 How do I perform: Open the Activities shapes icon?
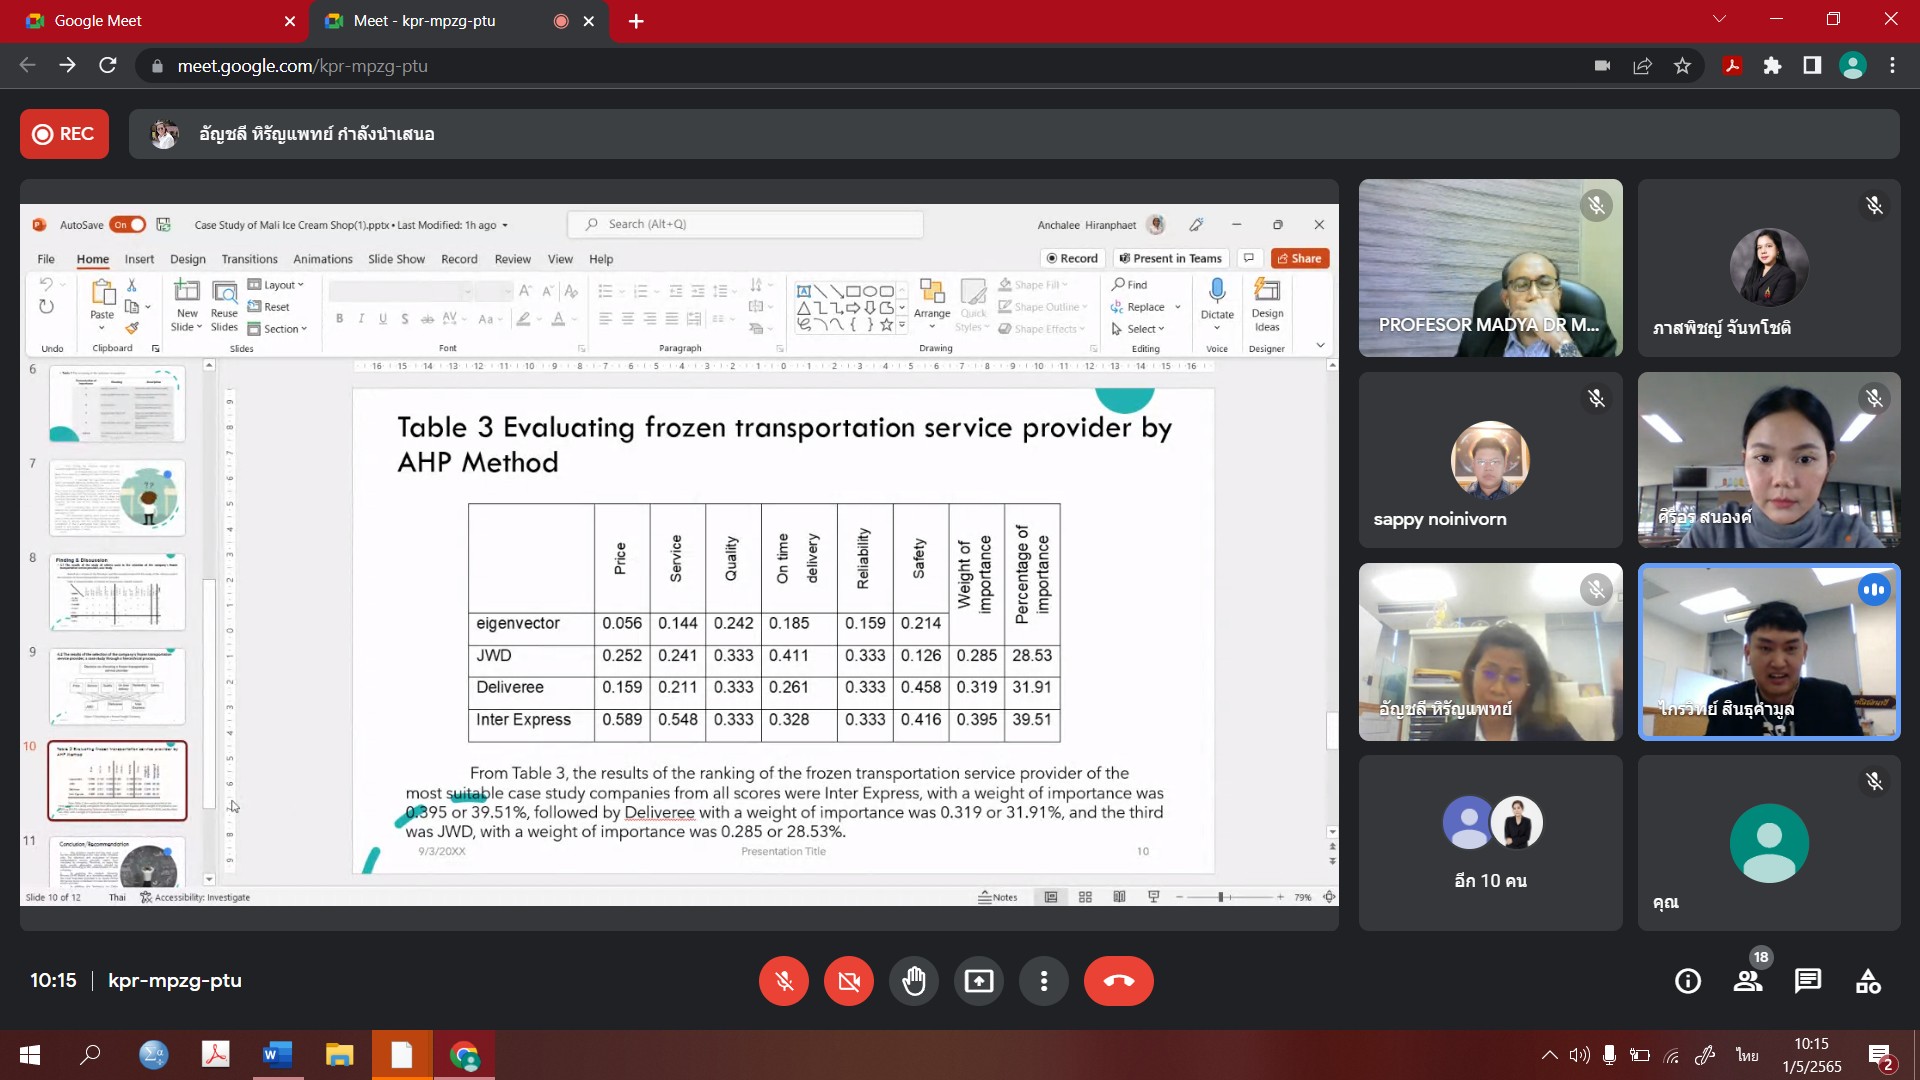coord(1867,981)
